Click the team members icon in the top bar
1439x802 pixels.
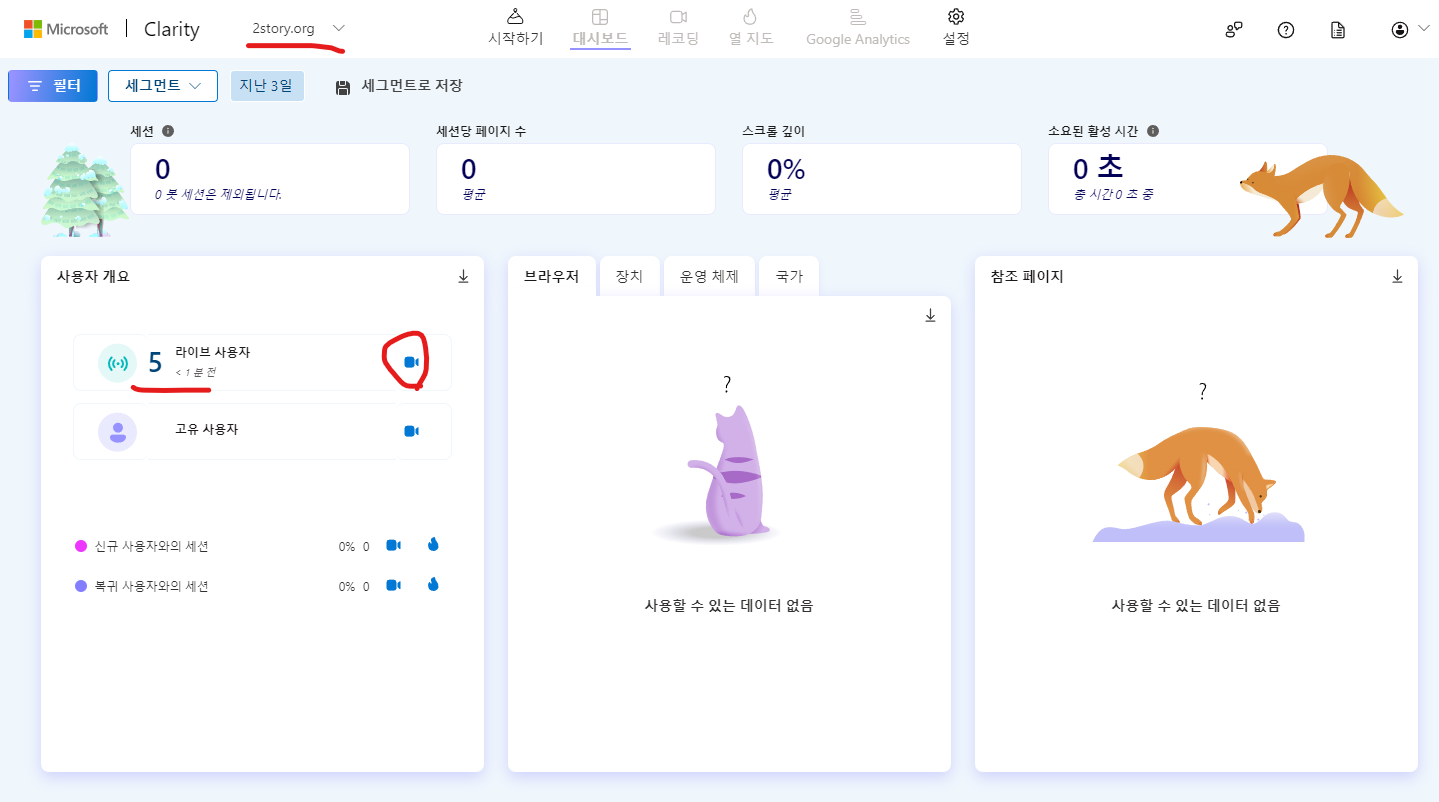[x=1233, y=30]
